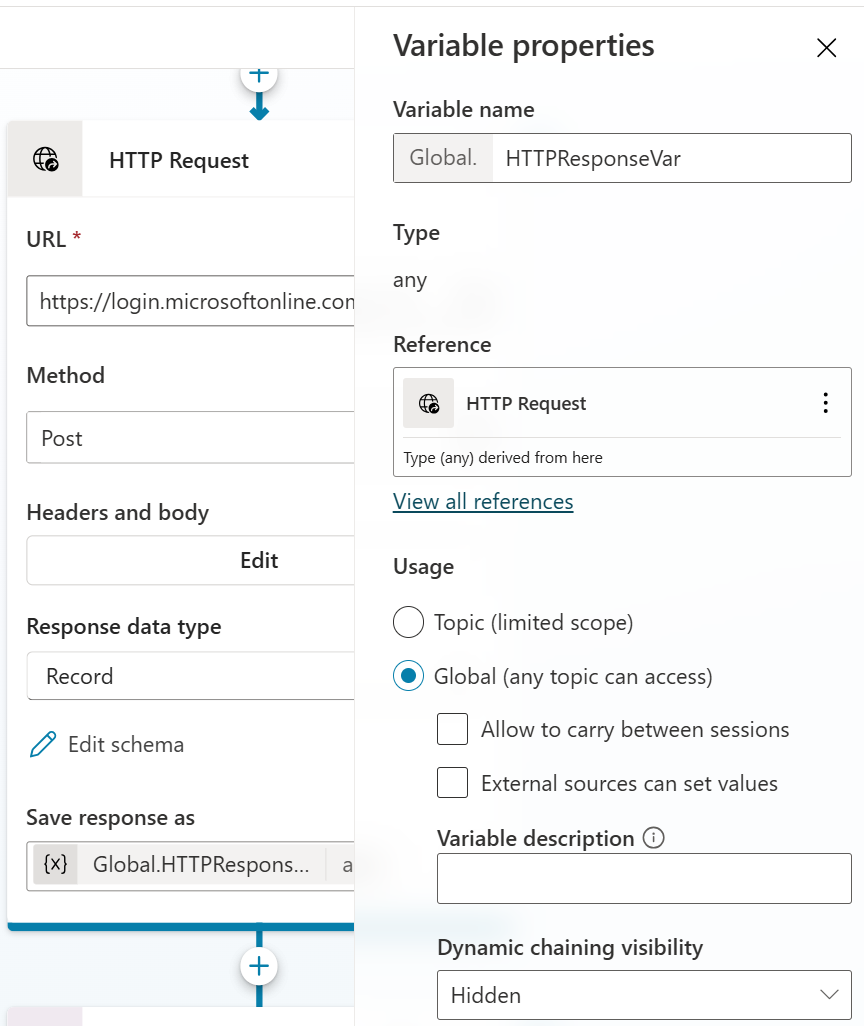Open the Method dropdown showing Post
The image size is (864, 1026).
click(190, 438)
